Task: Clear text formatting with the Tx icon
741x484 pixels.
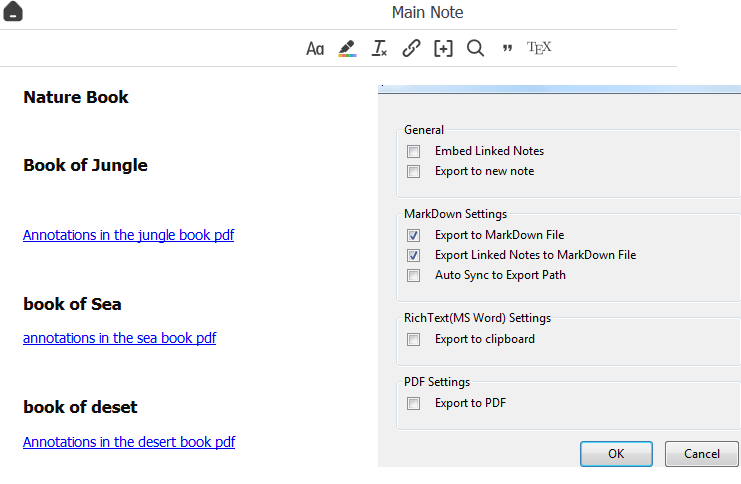Action: tap(379, 48)
